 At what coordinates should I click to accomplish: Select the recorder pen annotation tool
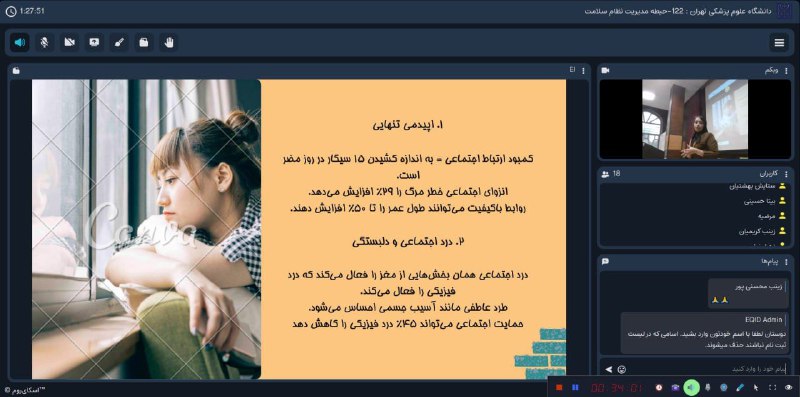point(741,388)
